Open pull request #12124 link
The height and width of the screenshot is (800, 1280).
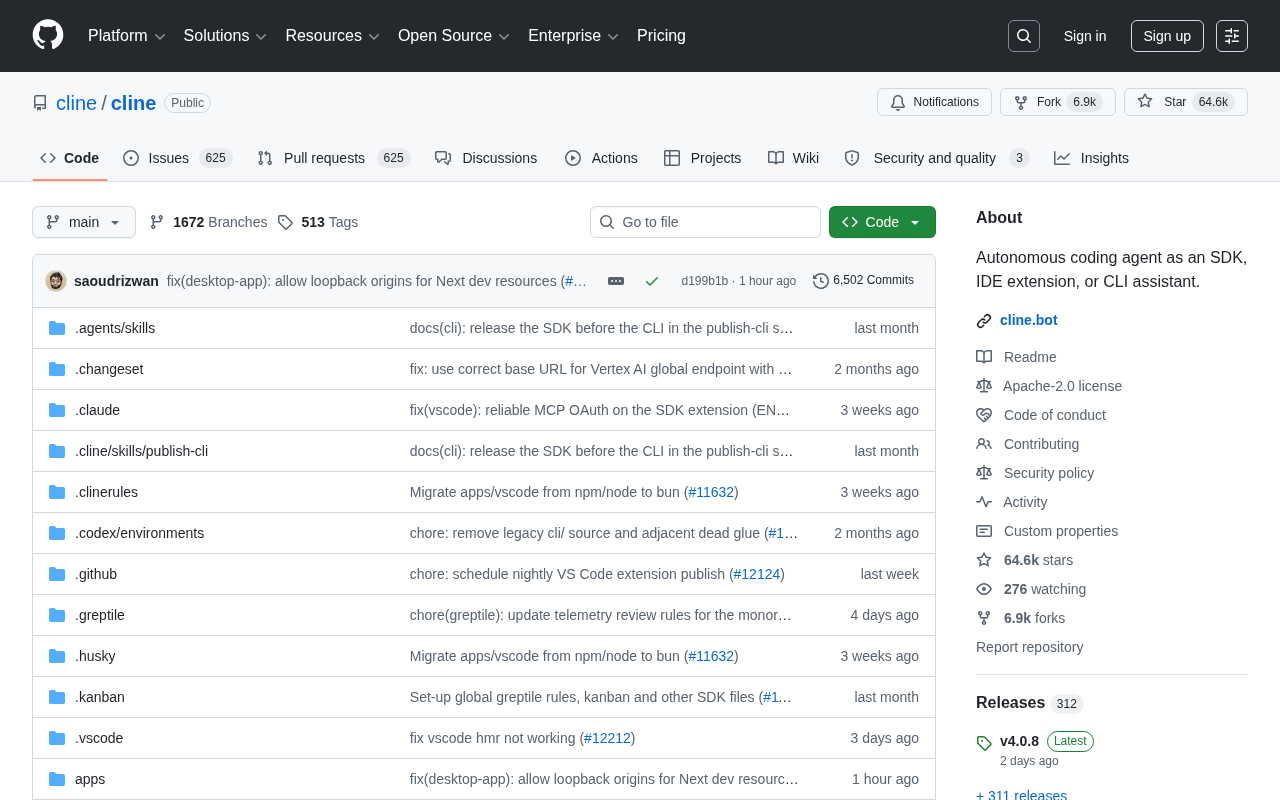[757, 574]
